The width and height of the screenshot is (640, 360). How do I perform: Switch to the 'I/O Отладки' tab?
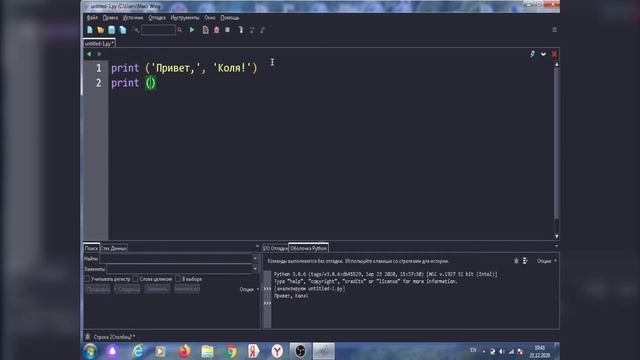pyautogui.click(x=275, y=248)
